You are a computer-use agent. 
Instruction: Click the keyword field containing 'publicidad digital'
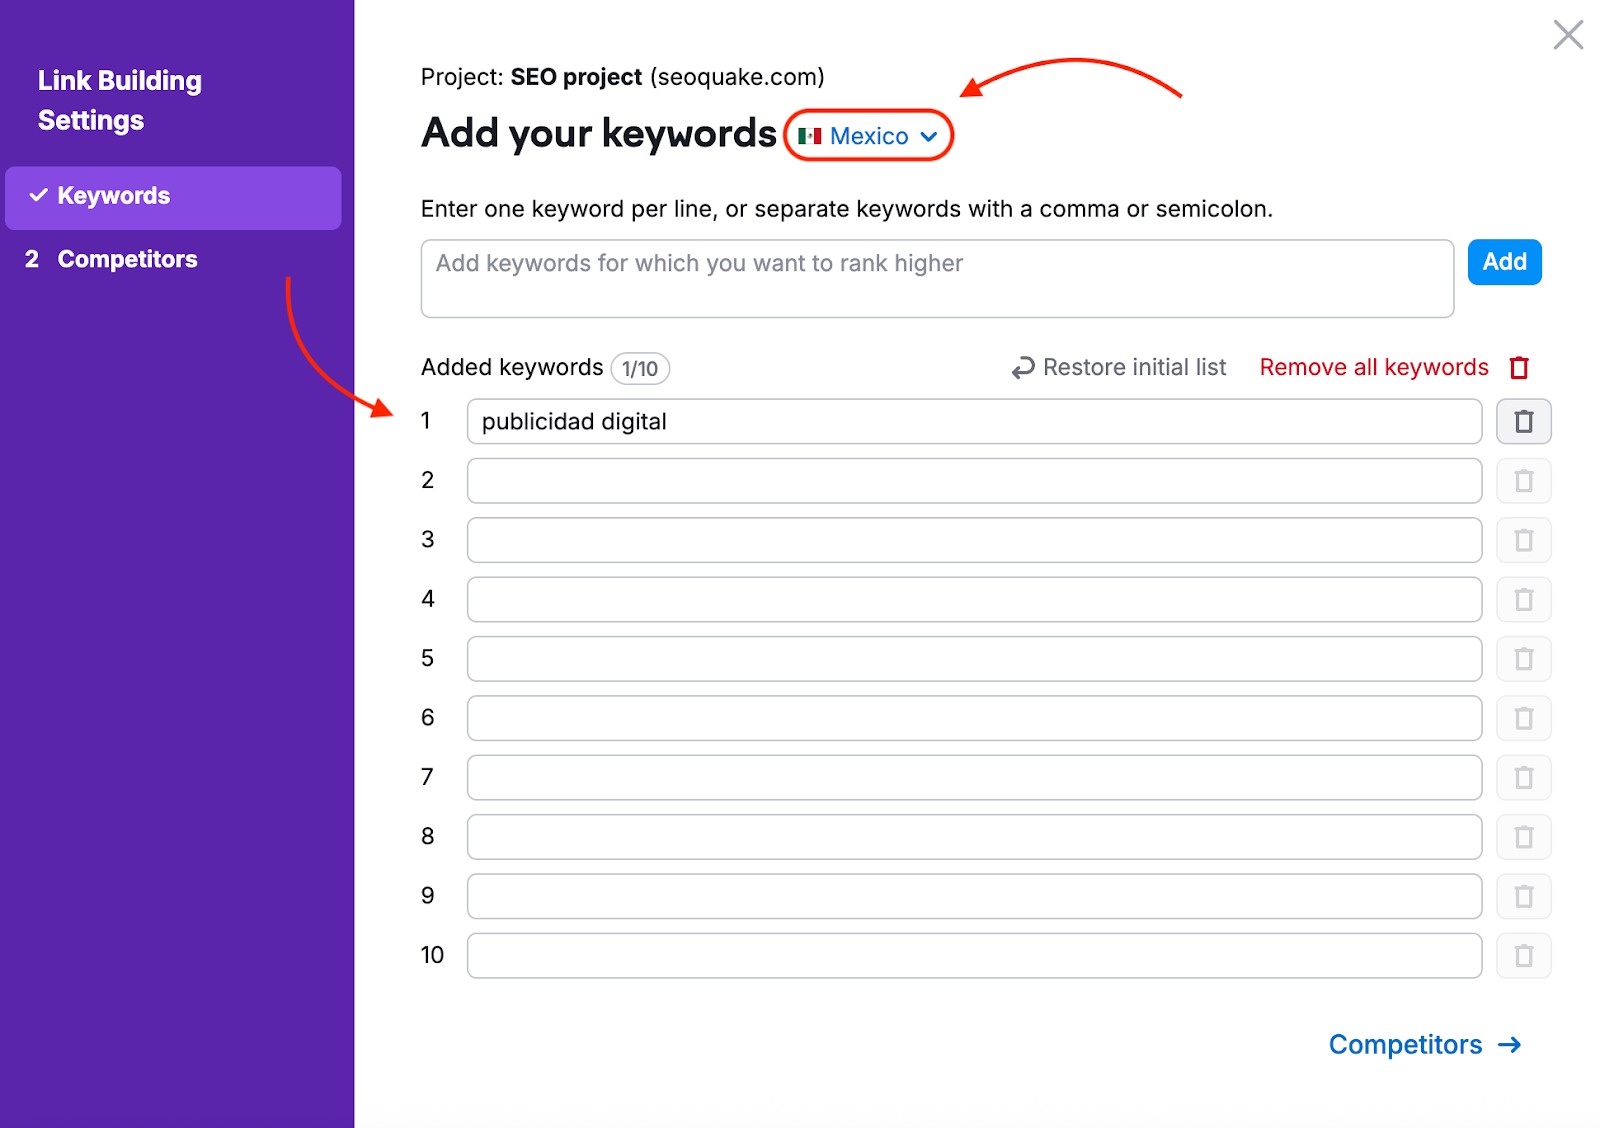(973, 421)
